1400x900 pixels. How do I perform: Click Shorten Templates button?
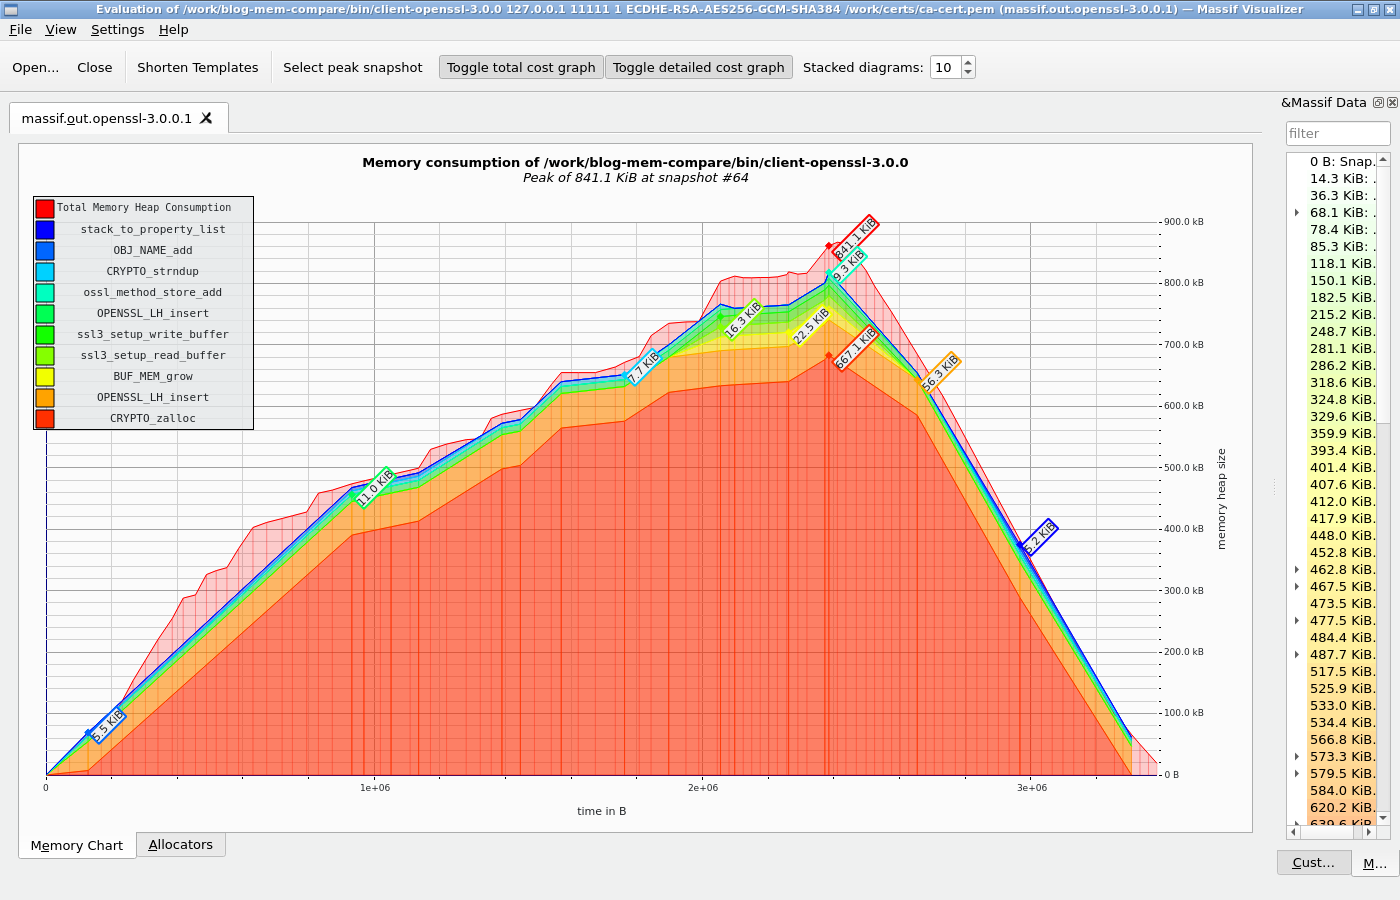pyautogui.click(x=198, y=67)
